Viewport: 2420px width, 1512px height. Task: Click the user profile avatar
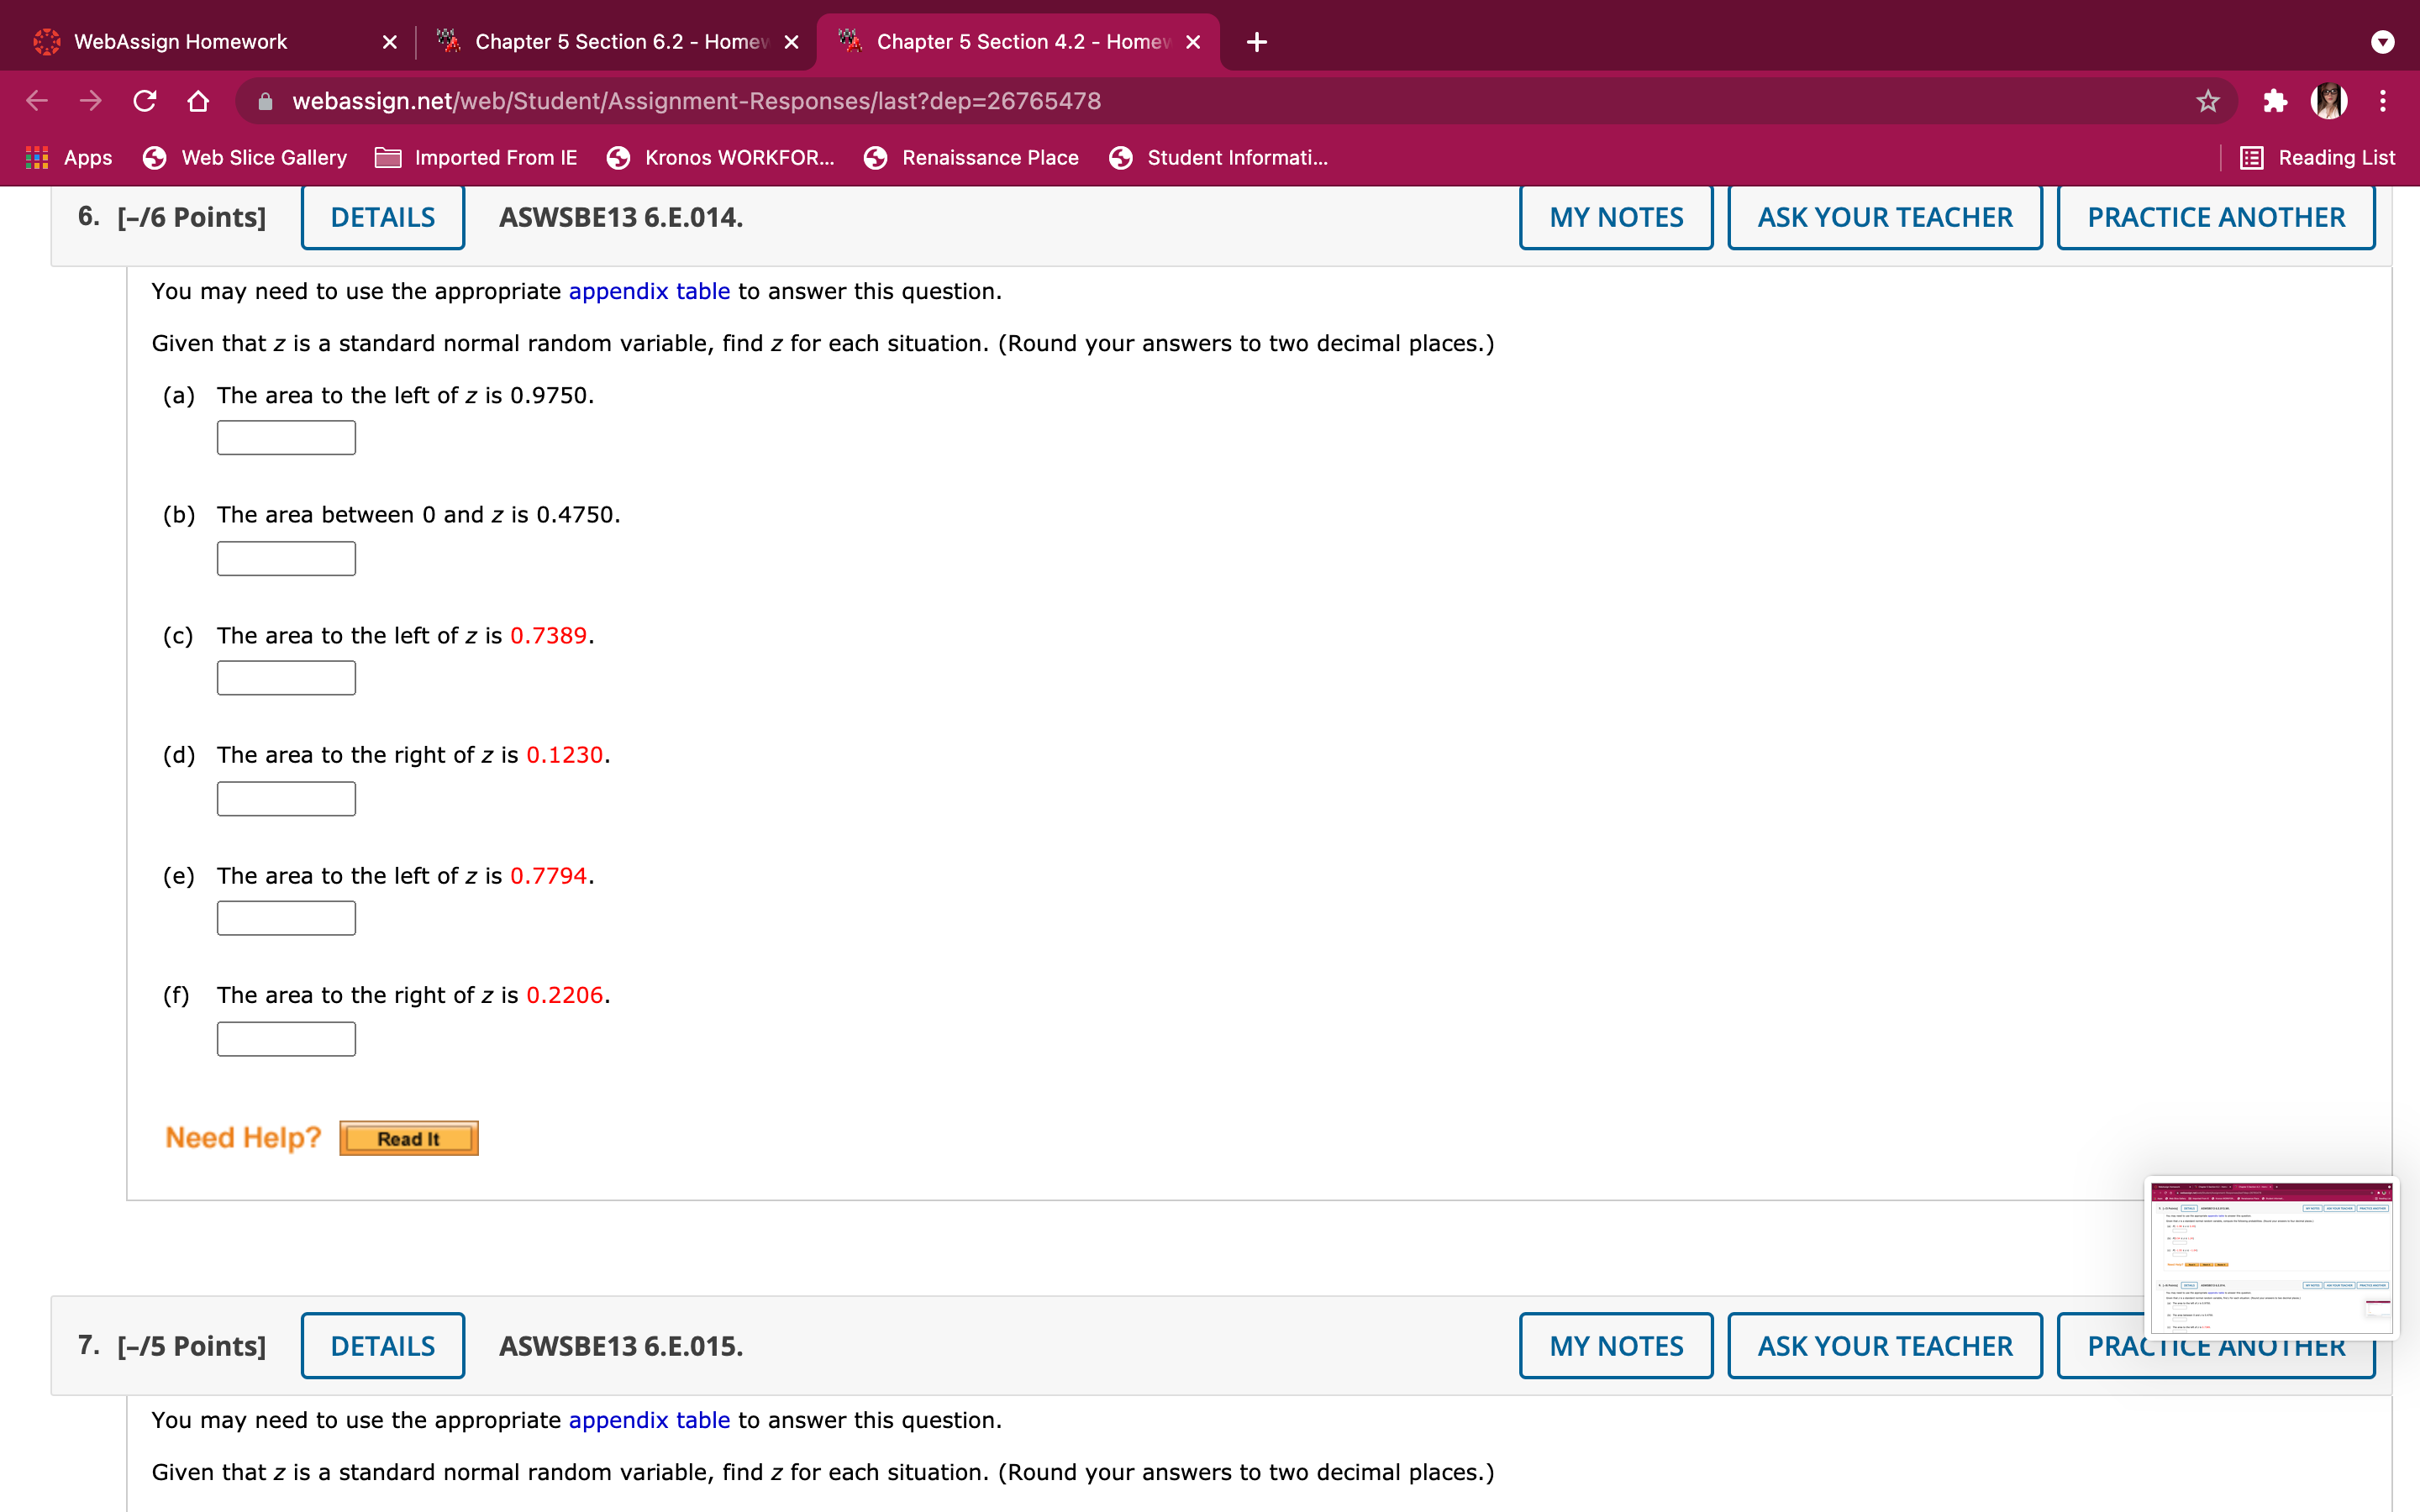coord(2328,101)
